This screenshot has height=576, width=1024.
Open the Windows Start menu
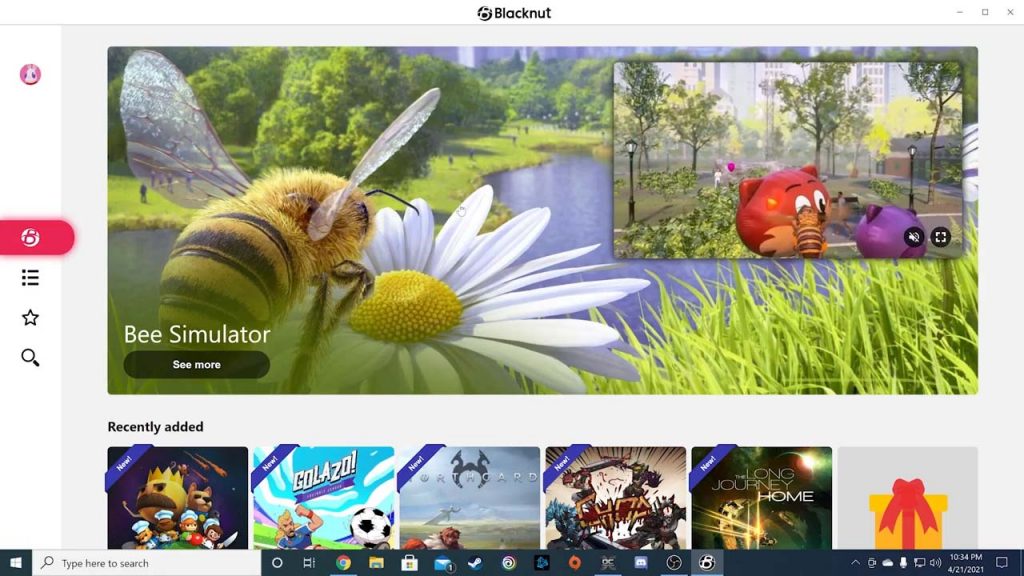coord(16,563)
